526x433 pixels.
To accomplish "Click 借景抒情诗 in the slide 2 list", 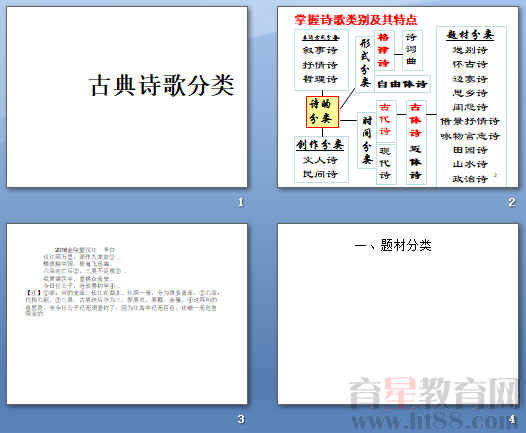I will tap(470, 121).
